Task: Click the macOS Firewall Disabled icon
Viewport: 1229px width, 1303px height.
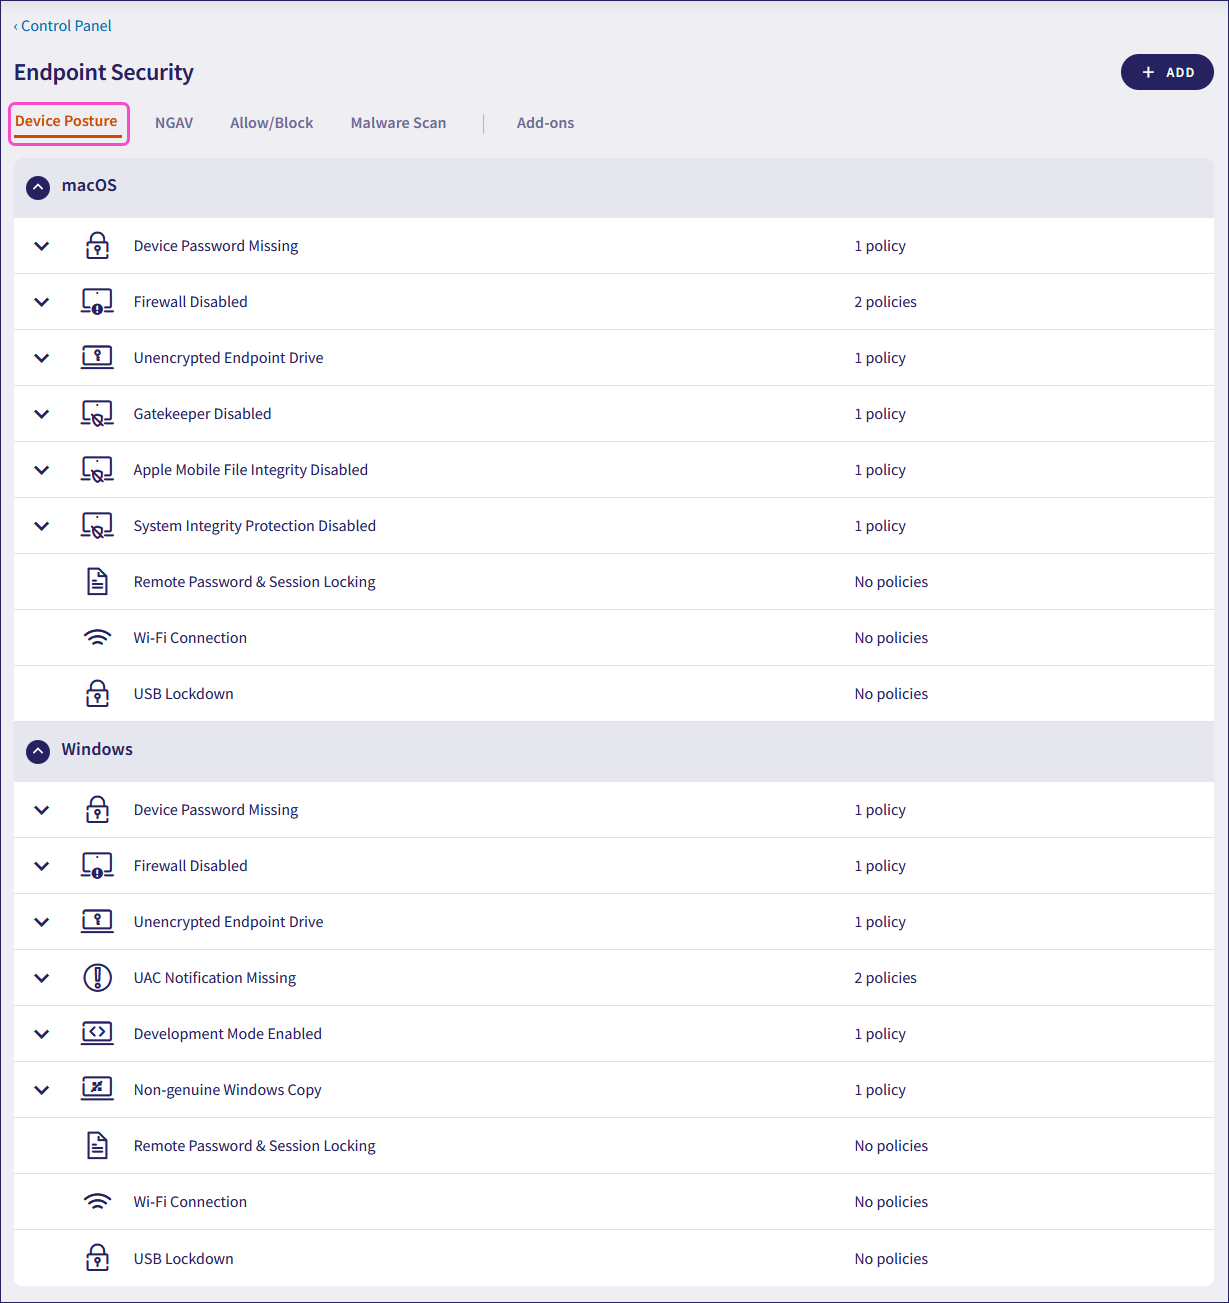Action: coord(97,302)
